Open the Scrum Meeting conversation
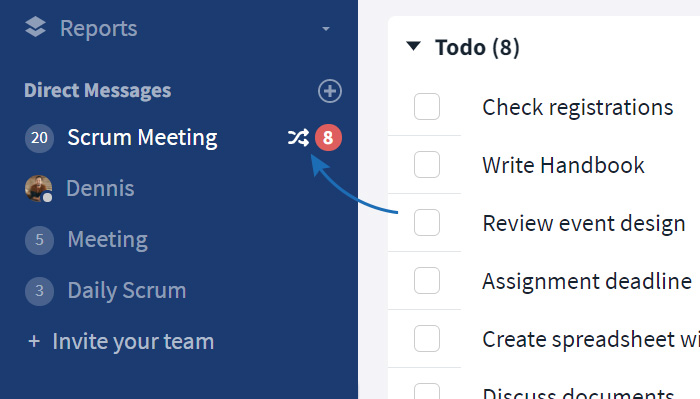Image resolution: width=700 pixels, height=399 pixels. (142, 137)
